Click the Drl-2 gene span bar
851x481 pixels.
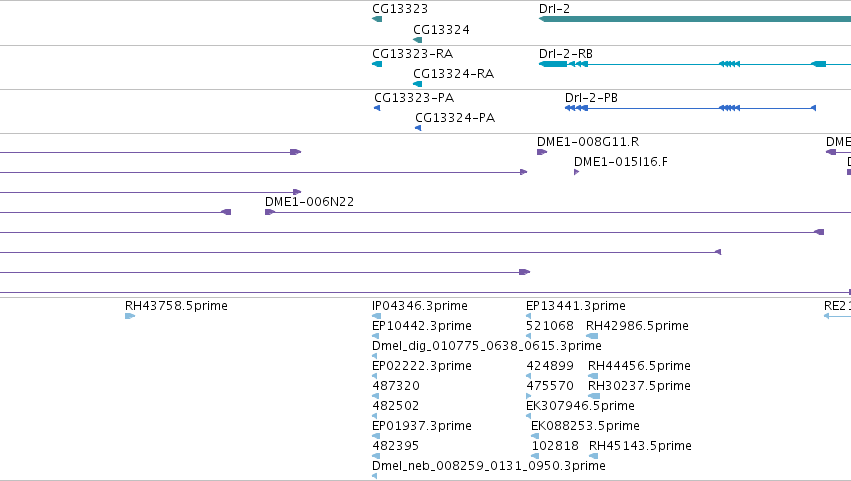[x=695, y=19]
